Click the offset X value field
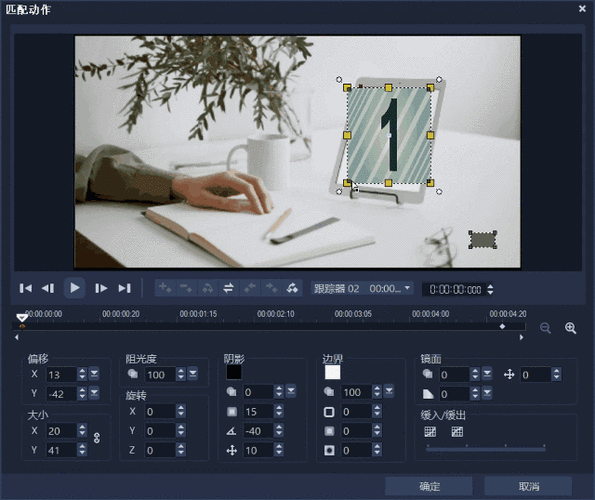This screenshot has height=500, width=595. 61,374
